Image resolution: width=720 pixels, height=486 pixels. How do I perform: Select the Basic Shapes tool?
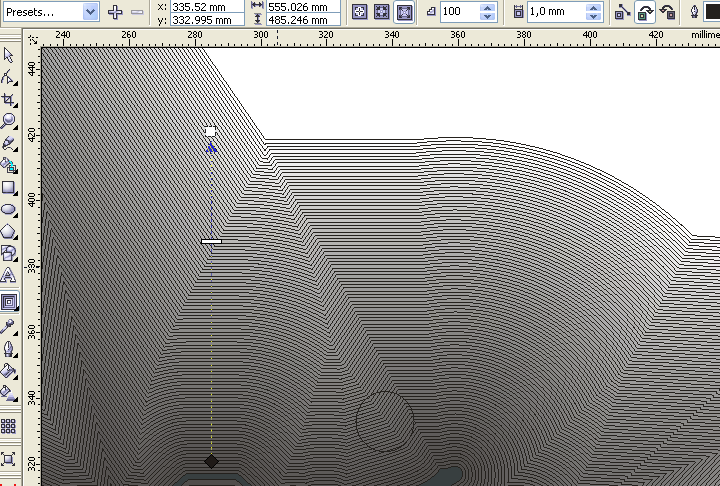tap(9, 253)
